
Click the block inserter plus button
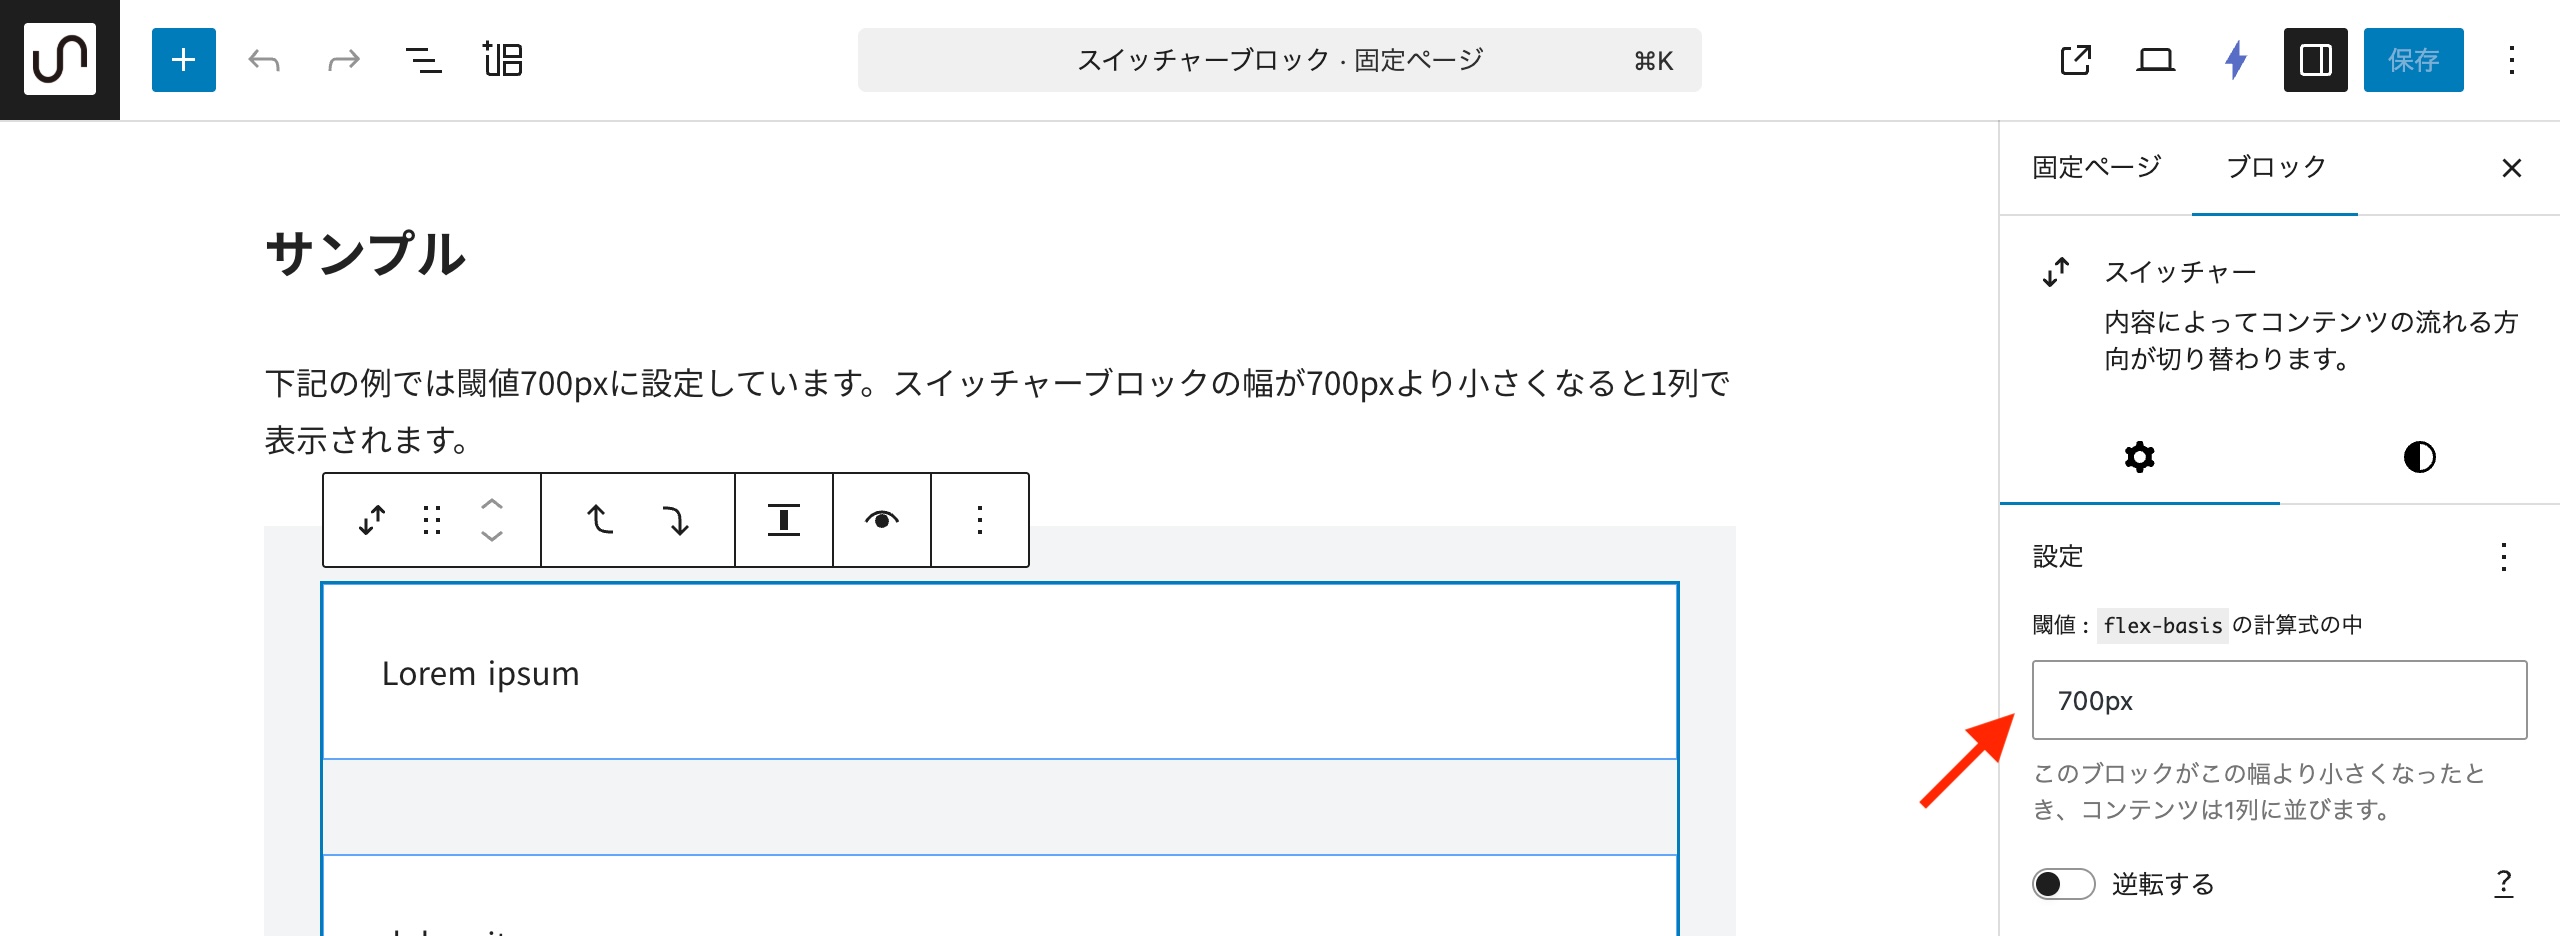(184, 60)
